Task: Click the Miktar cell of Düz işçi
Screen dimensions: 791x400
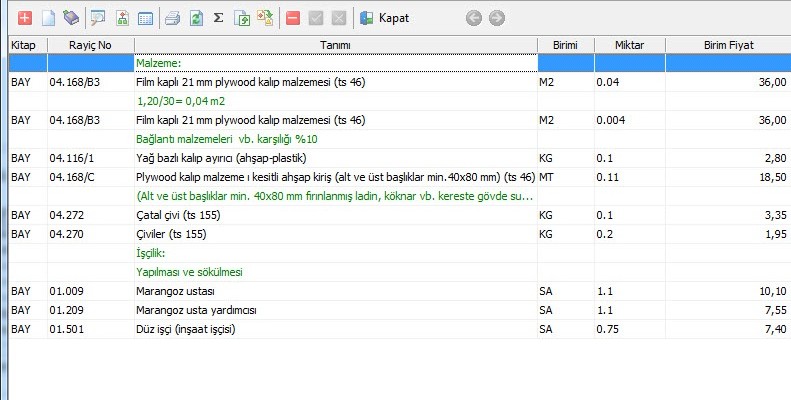Action: 629,328
